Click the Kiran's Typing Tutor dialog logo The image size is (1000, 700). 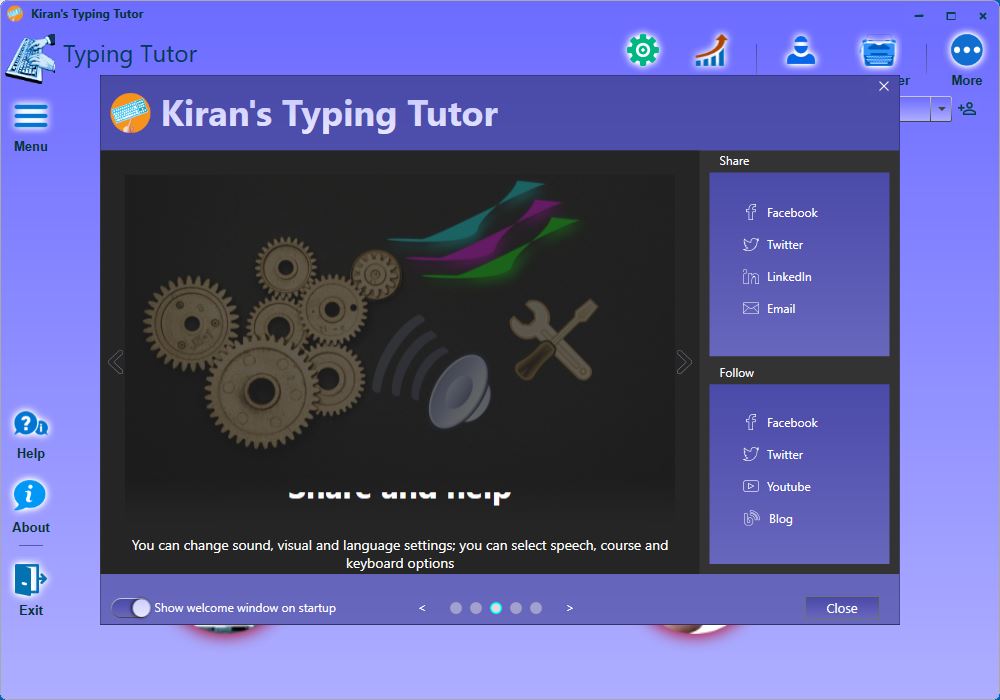130,113
